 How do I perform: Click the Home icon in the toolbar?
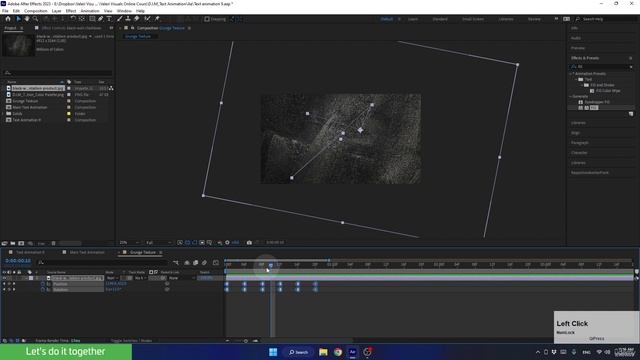pos(8,19)
